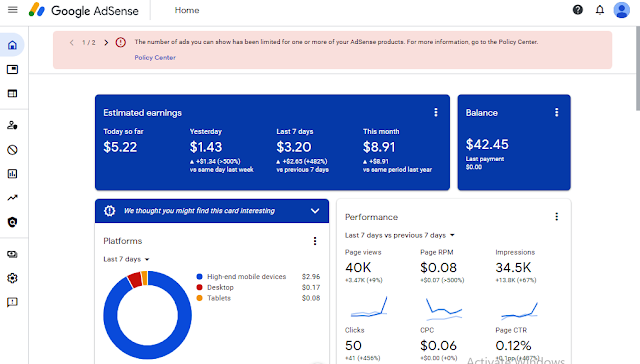Viewport: 640px width, 364px height.
Task: Click the red Desktop legend swatch
Action: 199,287
